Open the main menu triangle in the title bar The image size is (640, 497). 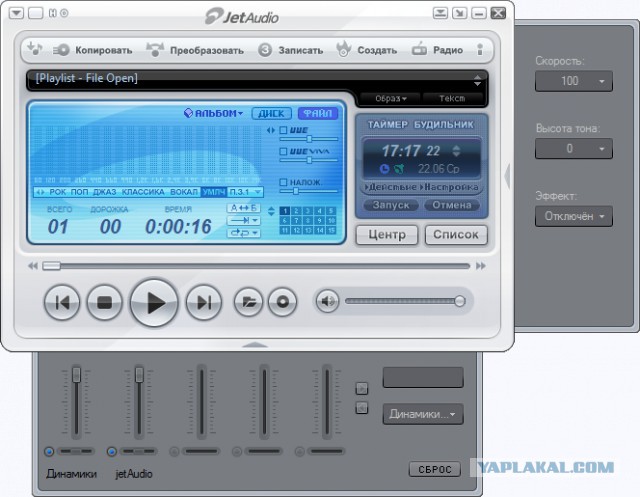click(x=16, y=13)
